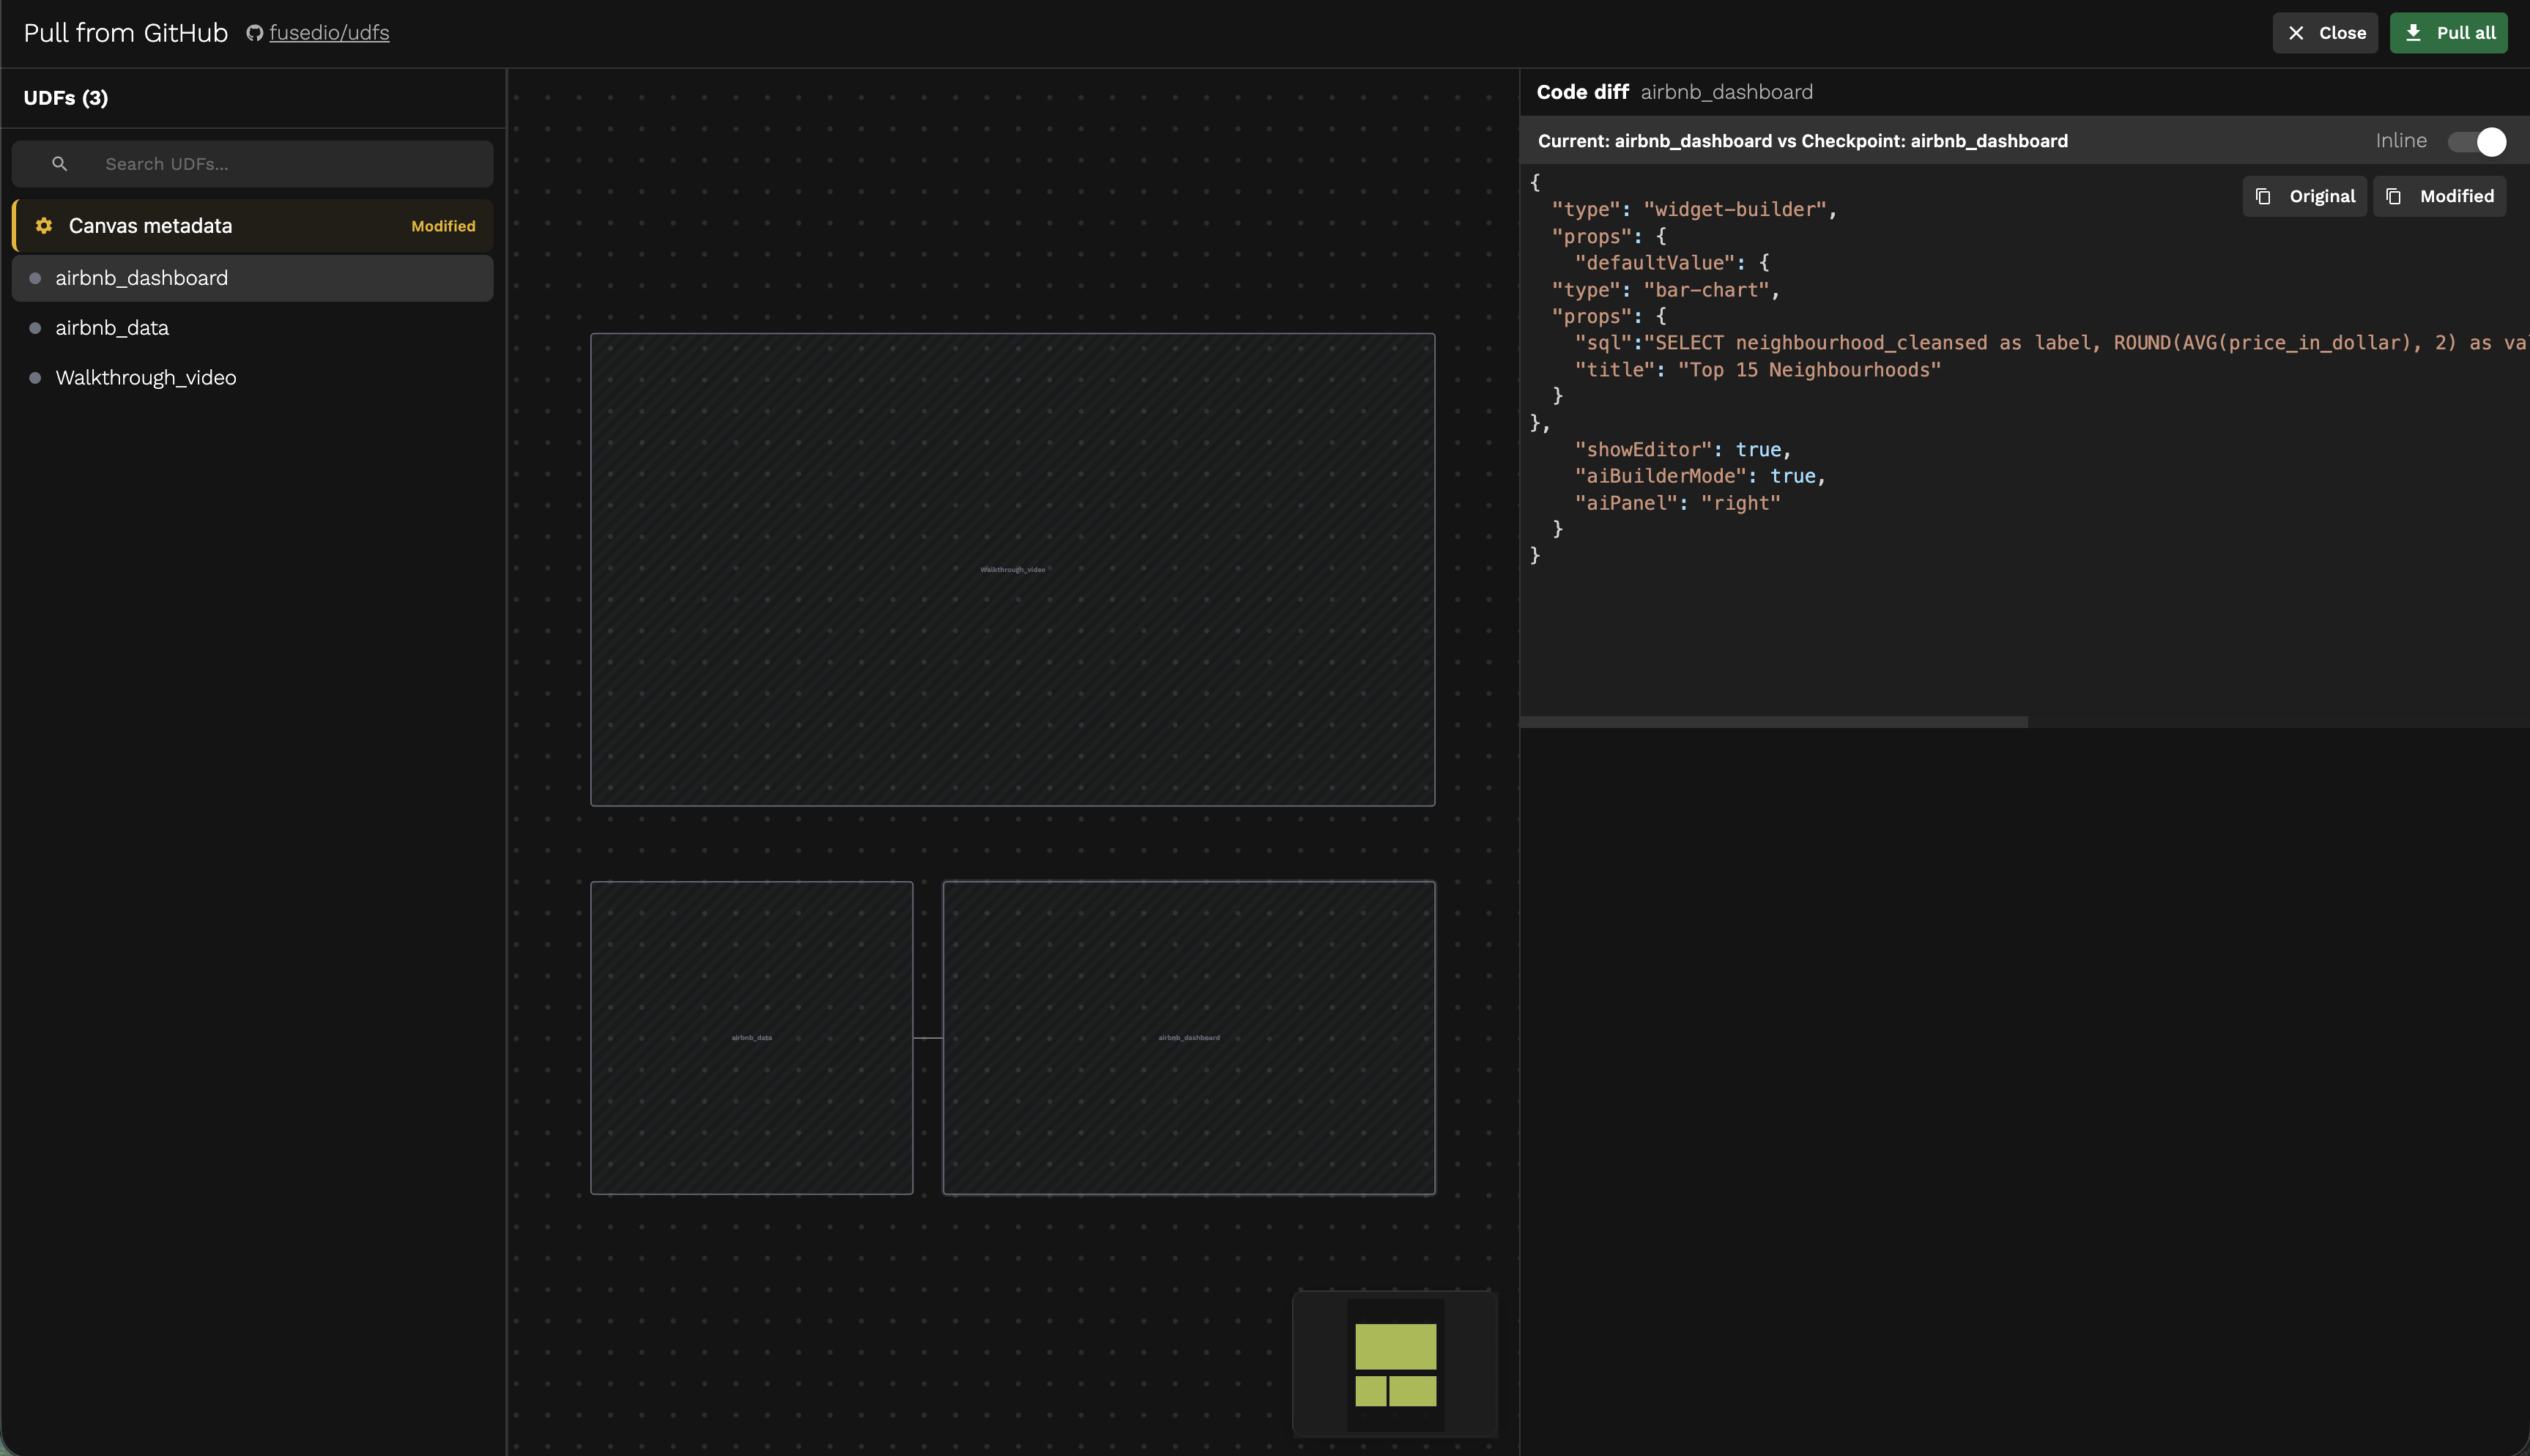Click the canvas minimap overview

[1395, 1364]
